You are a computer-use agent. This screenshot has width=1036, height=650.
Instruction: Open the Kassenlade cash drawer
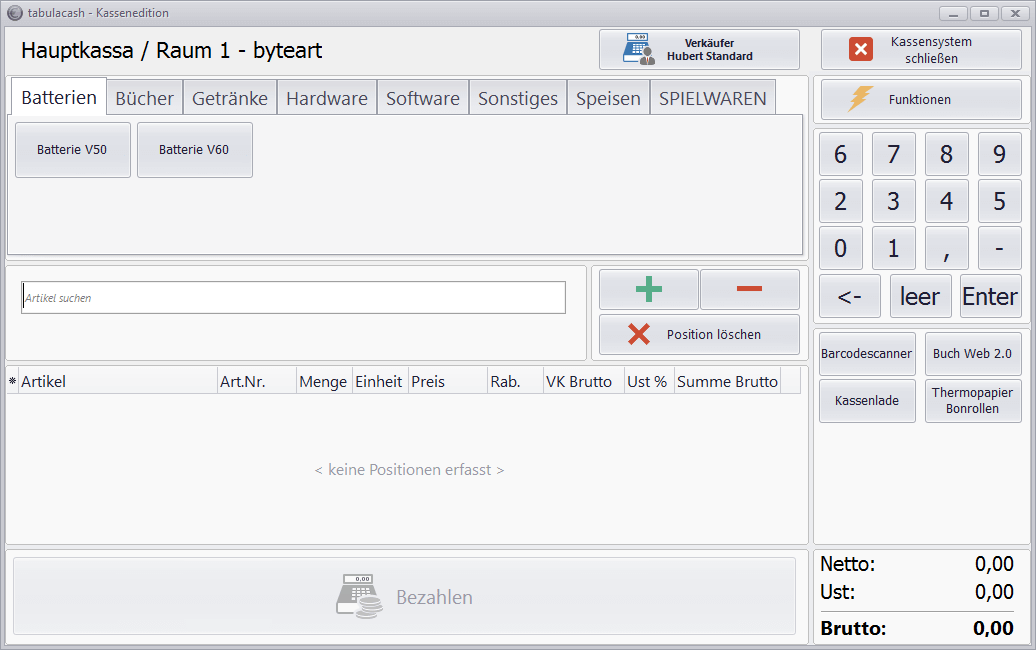[867, 401]
